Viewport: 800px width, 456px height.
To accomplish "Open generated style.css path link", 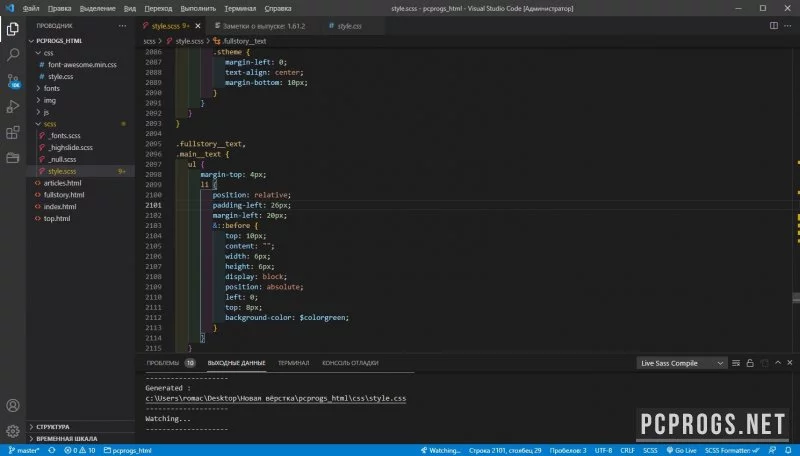I will 276,398.
